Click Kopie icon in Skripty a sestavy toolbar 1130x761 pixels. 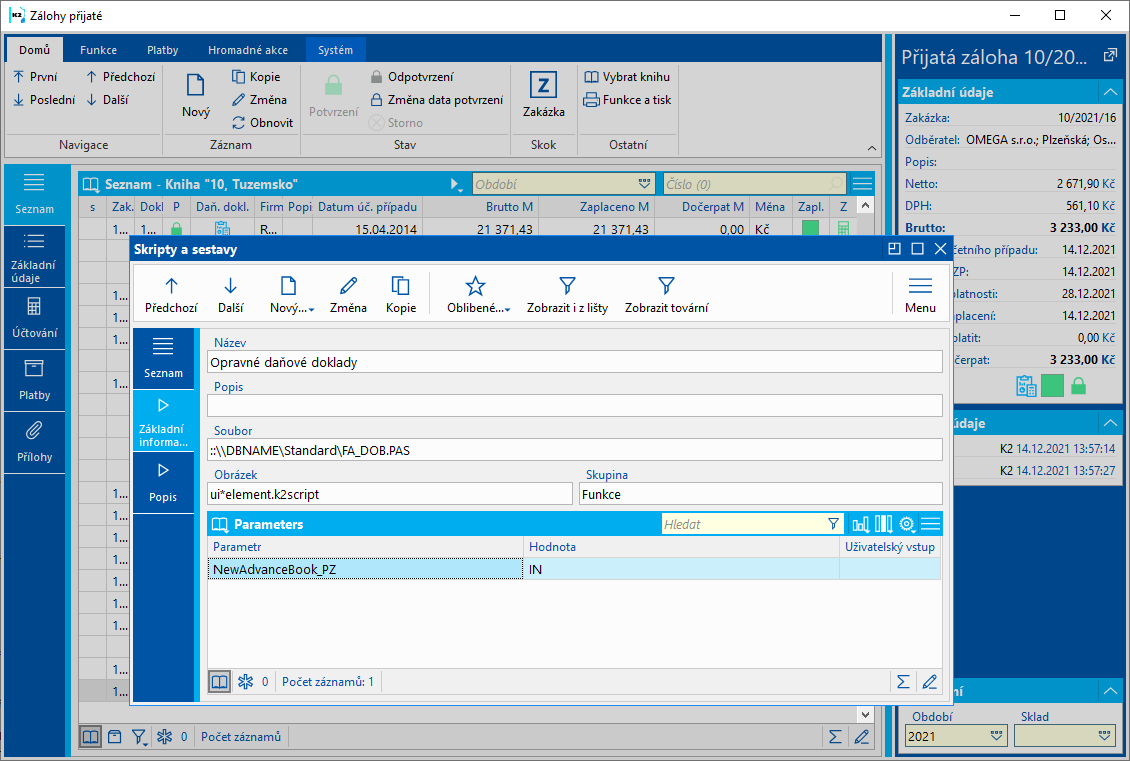tap(401, 295)
